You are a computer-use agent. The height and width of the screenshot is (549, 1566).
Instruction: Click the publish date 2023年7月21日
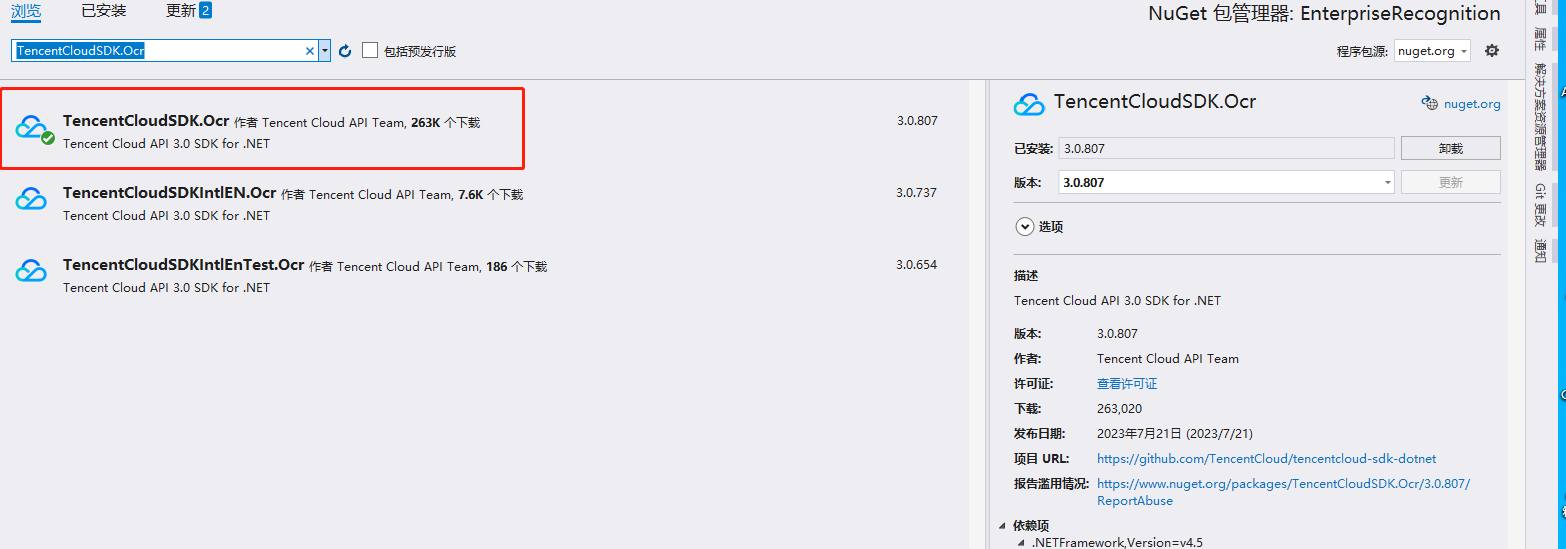tap(1175, 434)
